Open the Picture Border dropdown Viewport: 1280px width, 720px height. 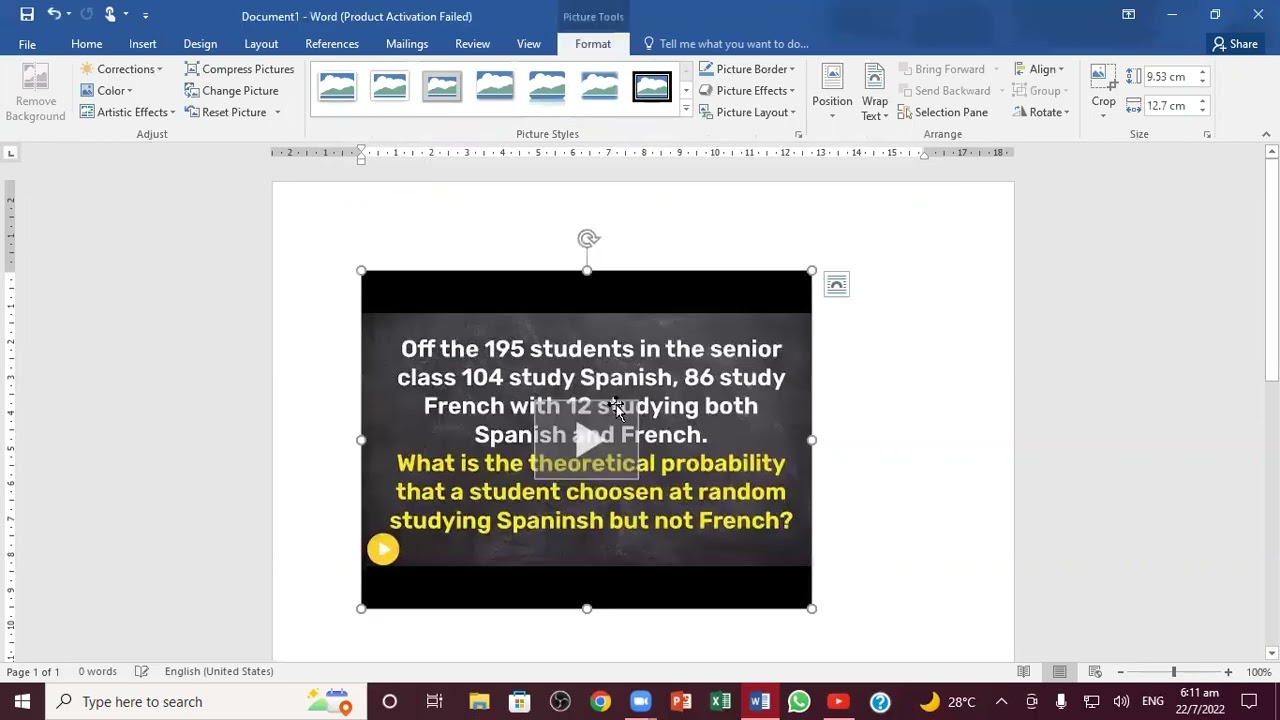747,69
